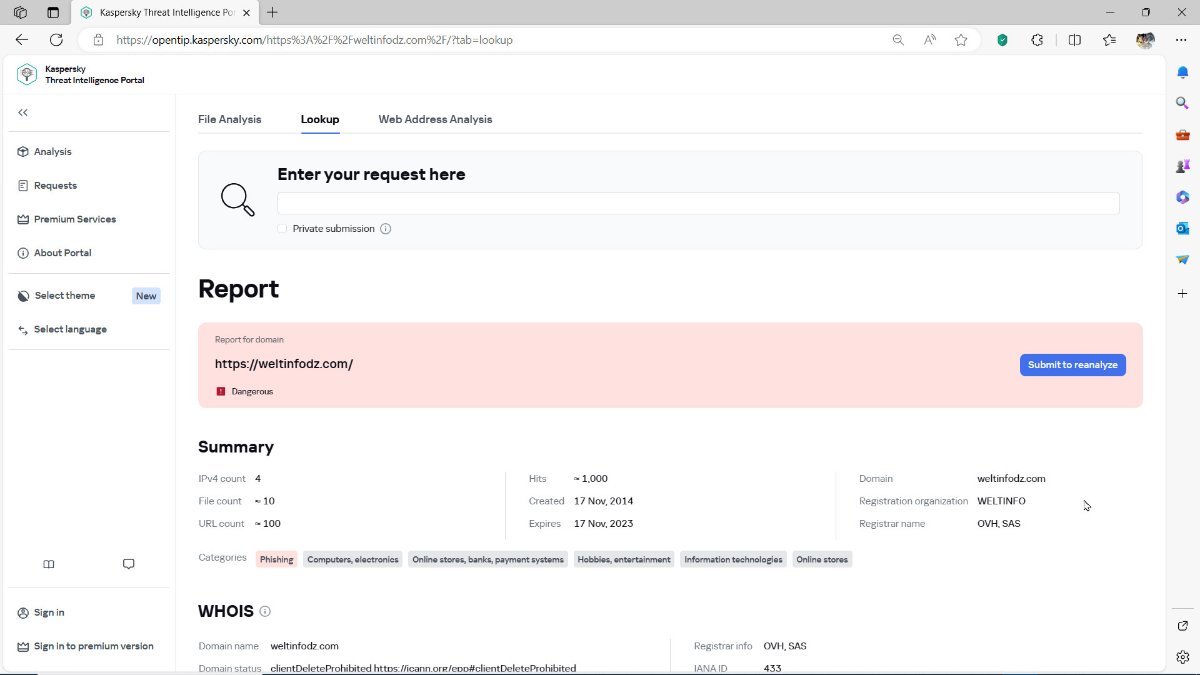Switch to File Analysis tab
Image resolution: width=1200 pixels, height=675 pixels.
pos(230,119)
